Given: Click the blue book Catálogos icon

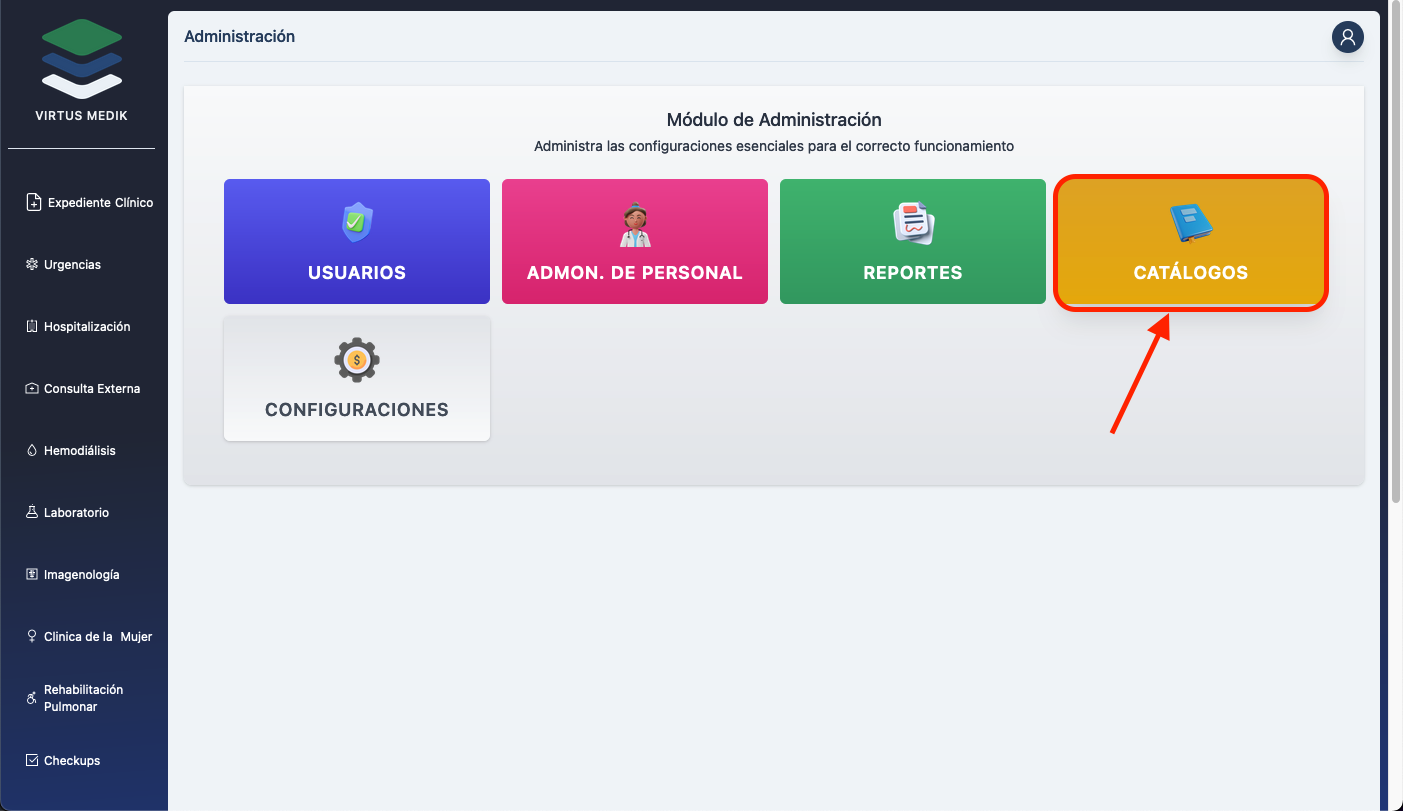Looking at the screenshot, I should click(x=1190, y=223).
